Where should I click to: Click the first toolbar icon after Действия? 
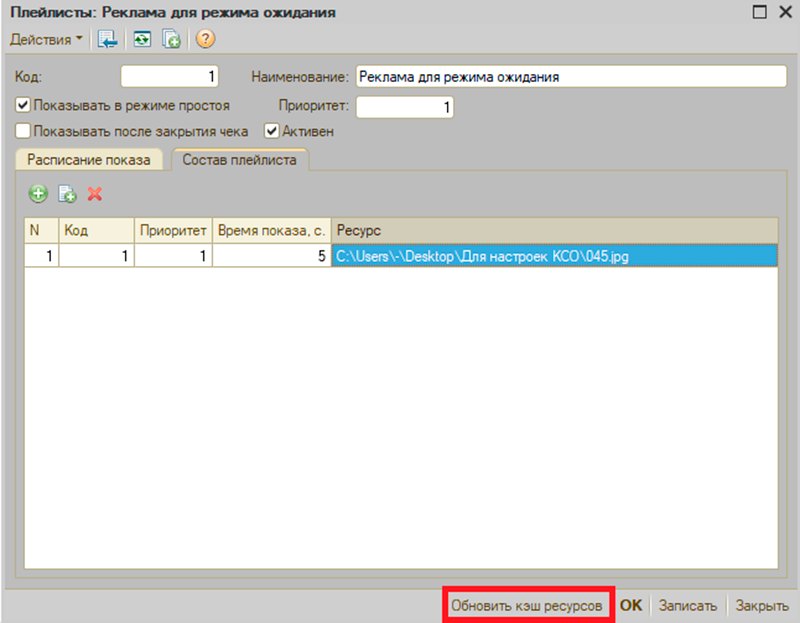108,39
